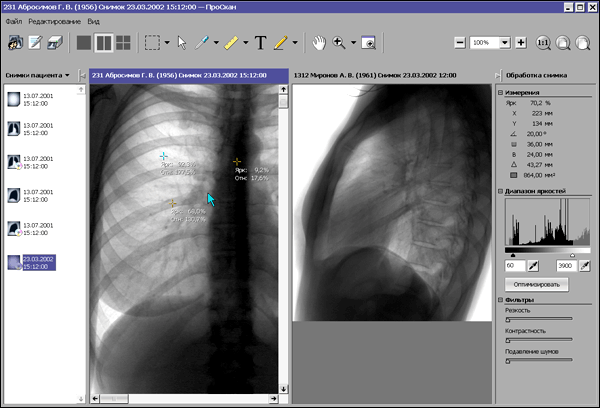Screen dimensions: 600x408
Task: Switch to two-pane side-by-side layout
Action: coord(104,43)
